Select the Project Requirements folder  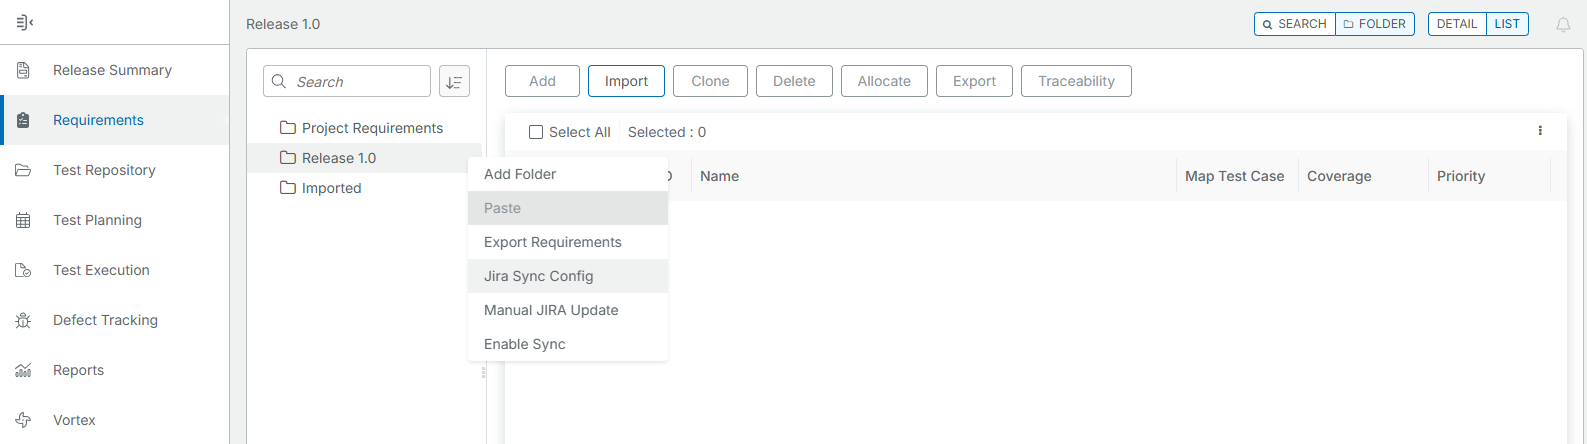[372, 128]
